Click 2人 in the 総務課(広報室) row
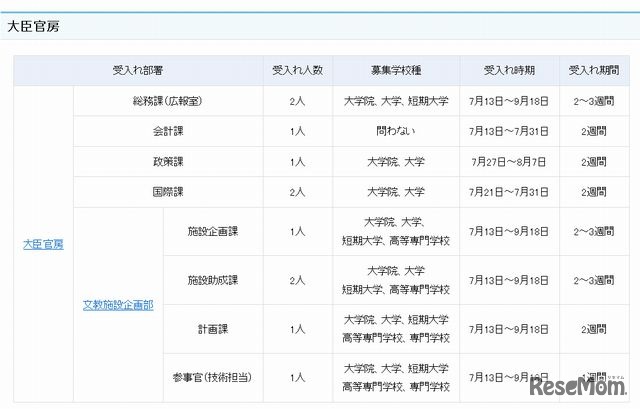The width and height of the screenshot is (640, 409). (x=298, y=101)
